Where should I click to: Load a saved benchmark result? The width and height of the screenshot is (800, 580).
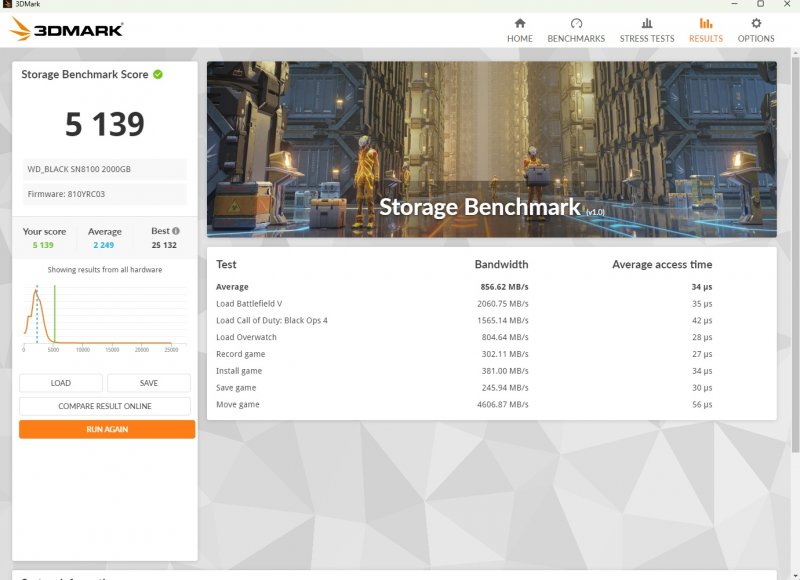[61, 382]
